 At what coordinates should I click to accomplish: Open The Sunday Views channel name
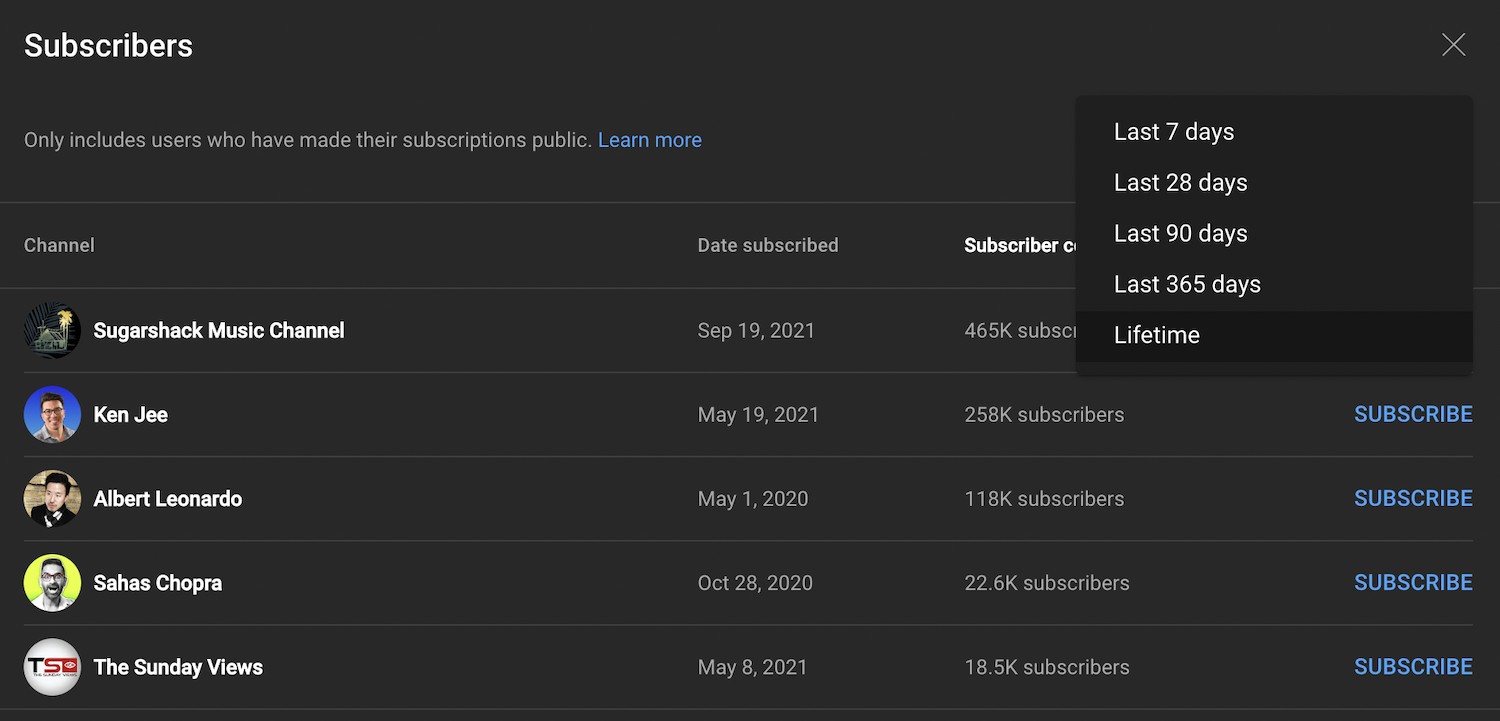[178, 667]
